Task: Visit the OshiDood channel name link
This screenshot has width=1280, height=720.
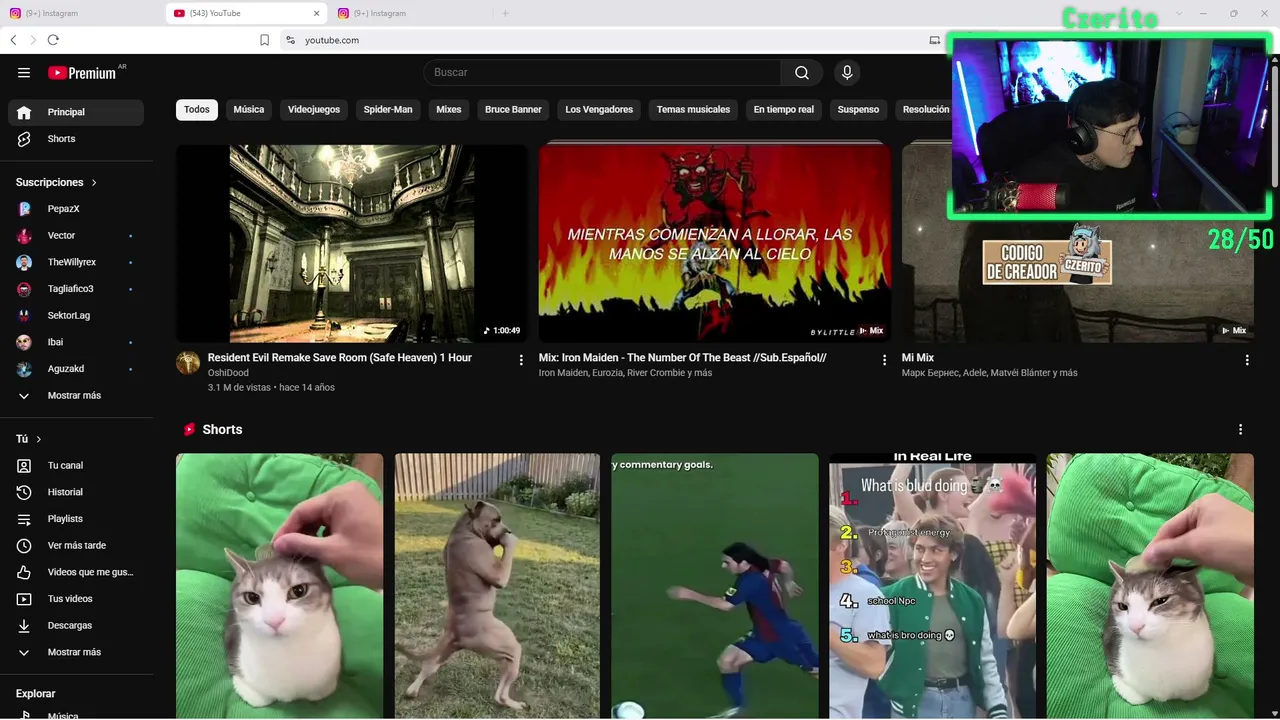Action: click(x=228, y=373)
